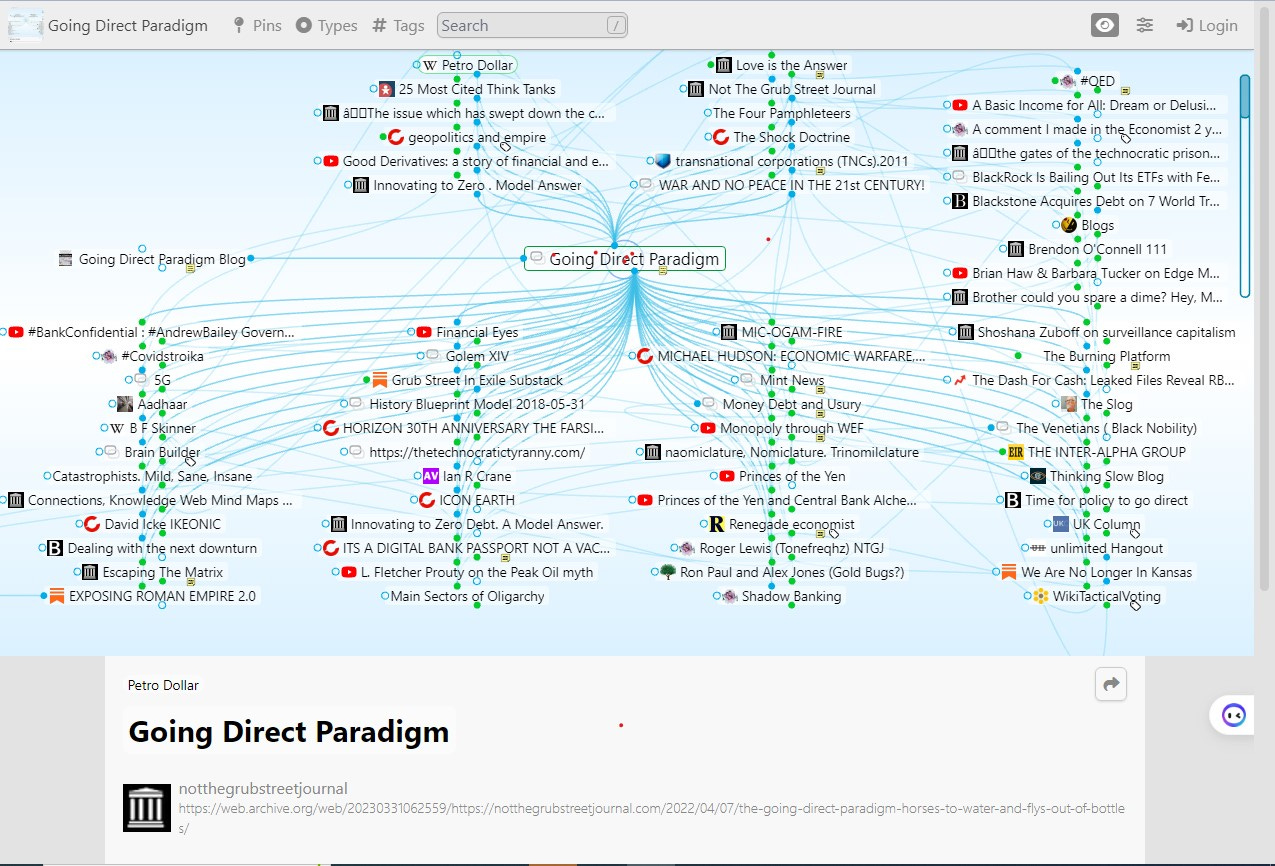The width and height of the screenshot is (1275, 866).
Task: Click the WikiTacticalVoting flower icon
Action: [x=1040, y=596]
